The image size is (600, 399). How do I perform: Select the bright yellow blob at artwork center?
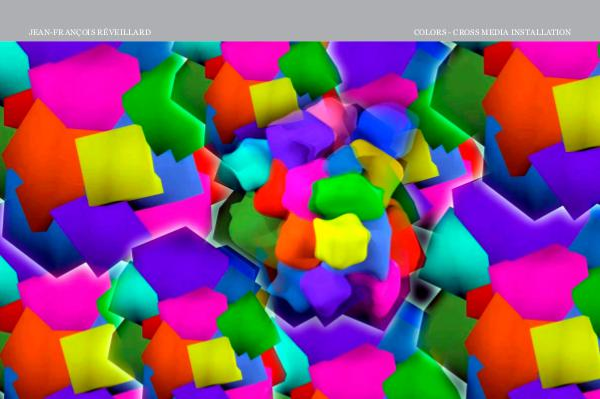point(341,241)
